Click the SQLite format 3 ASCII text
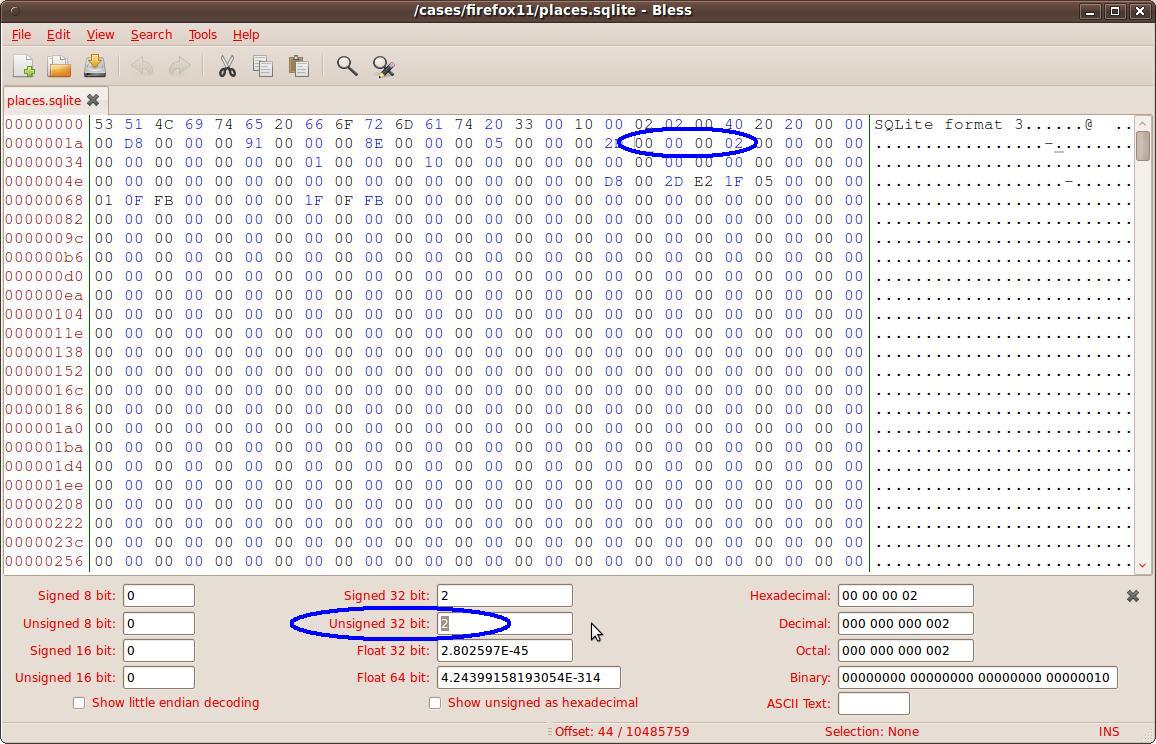Image resolution: width=1156 pixels, height=744 pixels. tap(949, 125)
